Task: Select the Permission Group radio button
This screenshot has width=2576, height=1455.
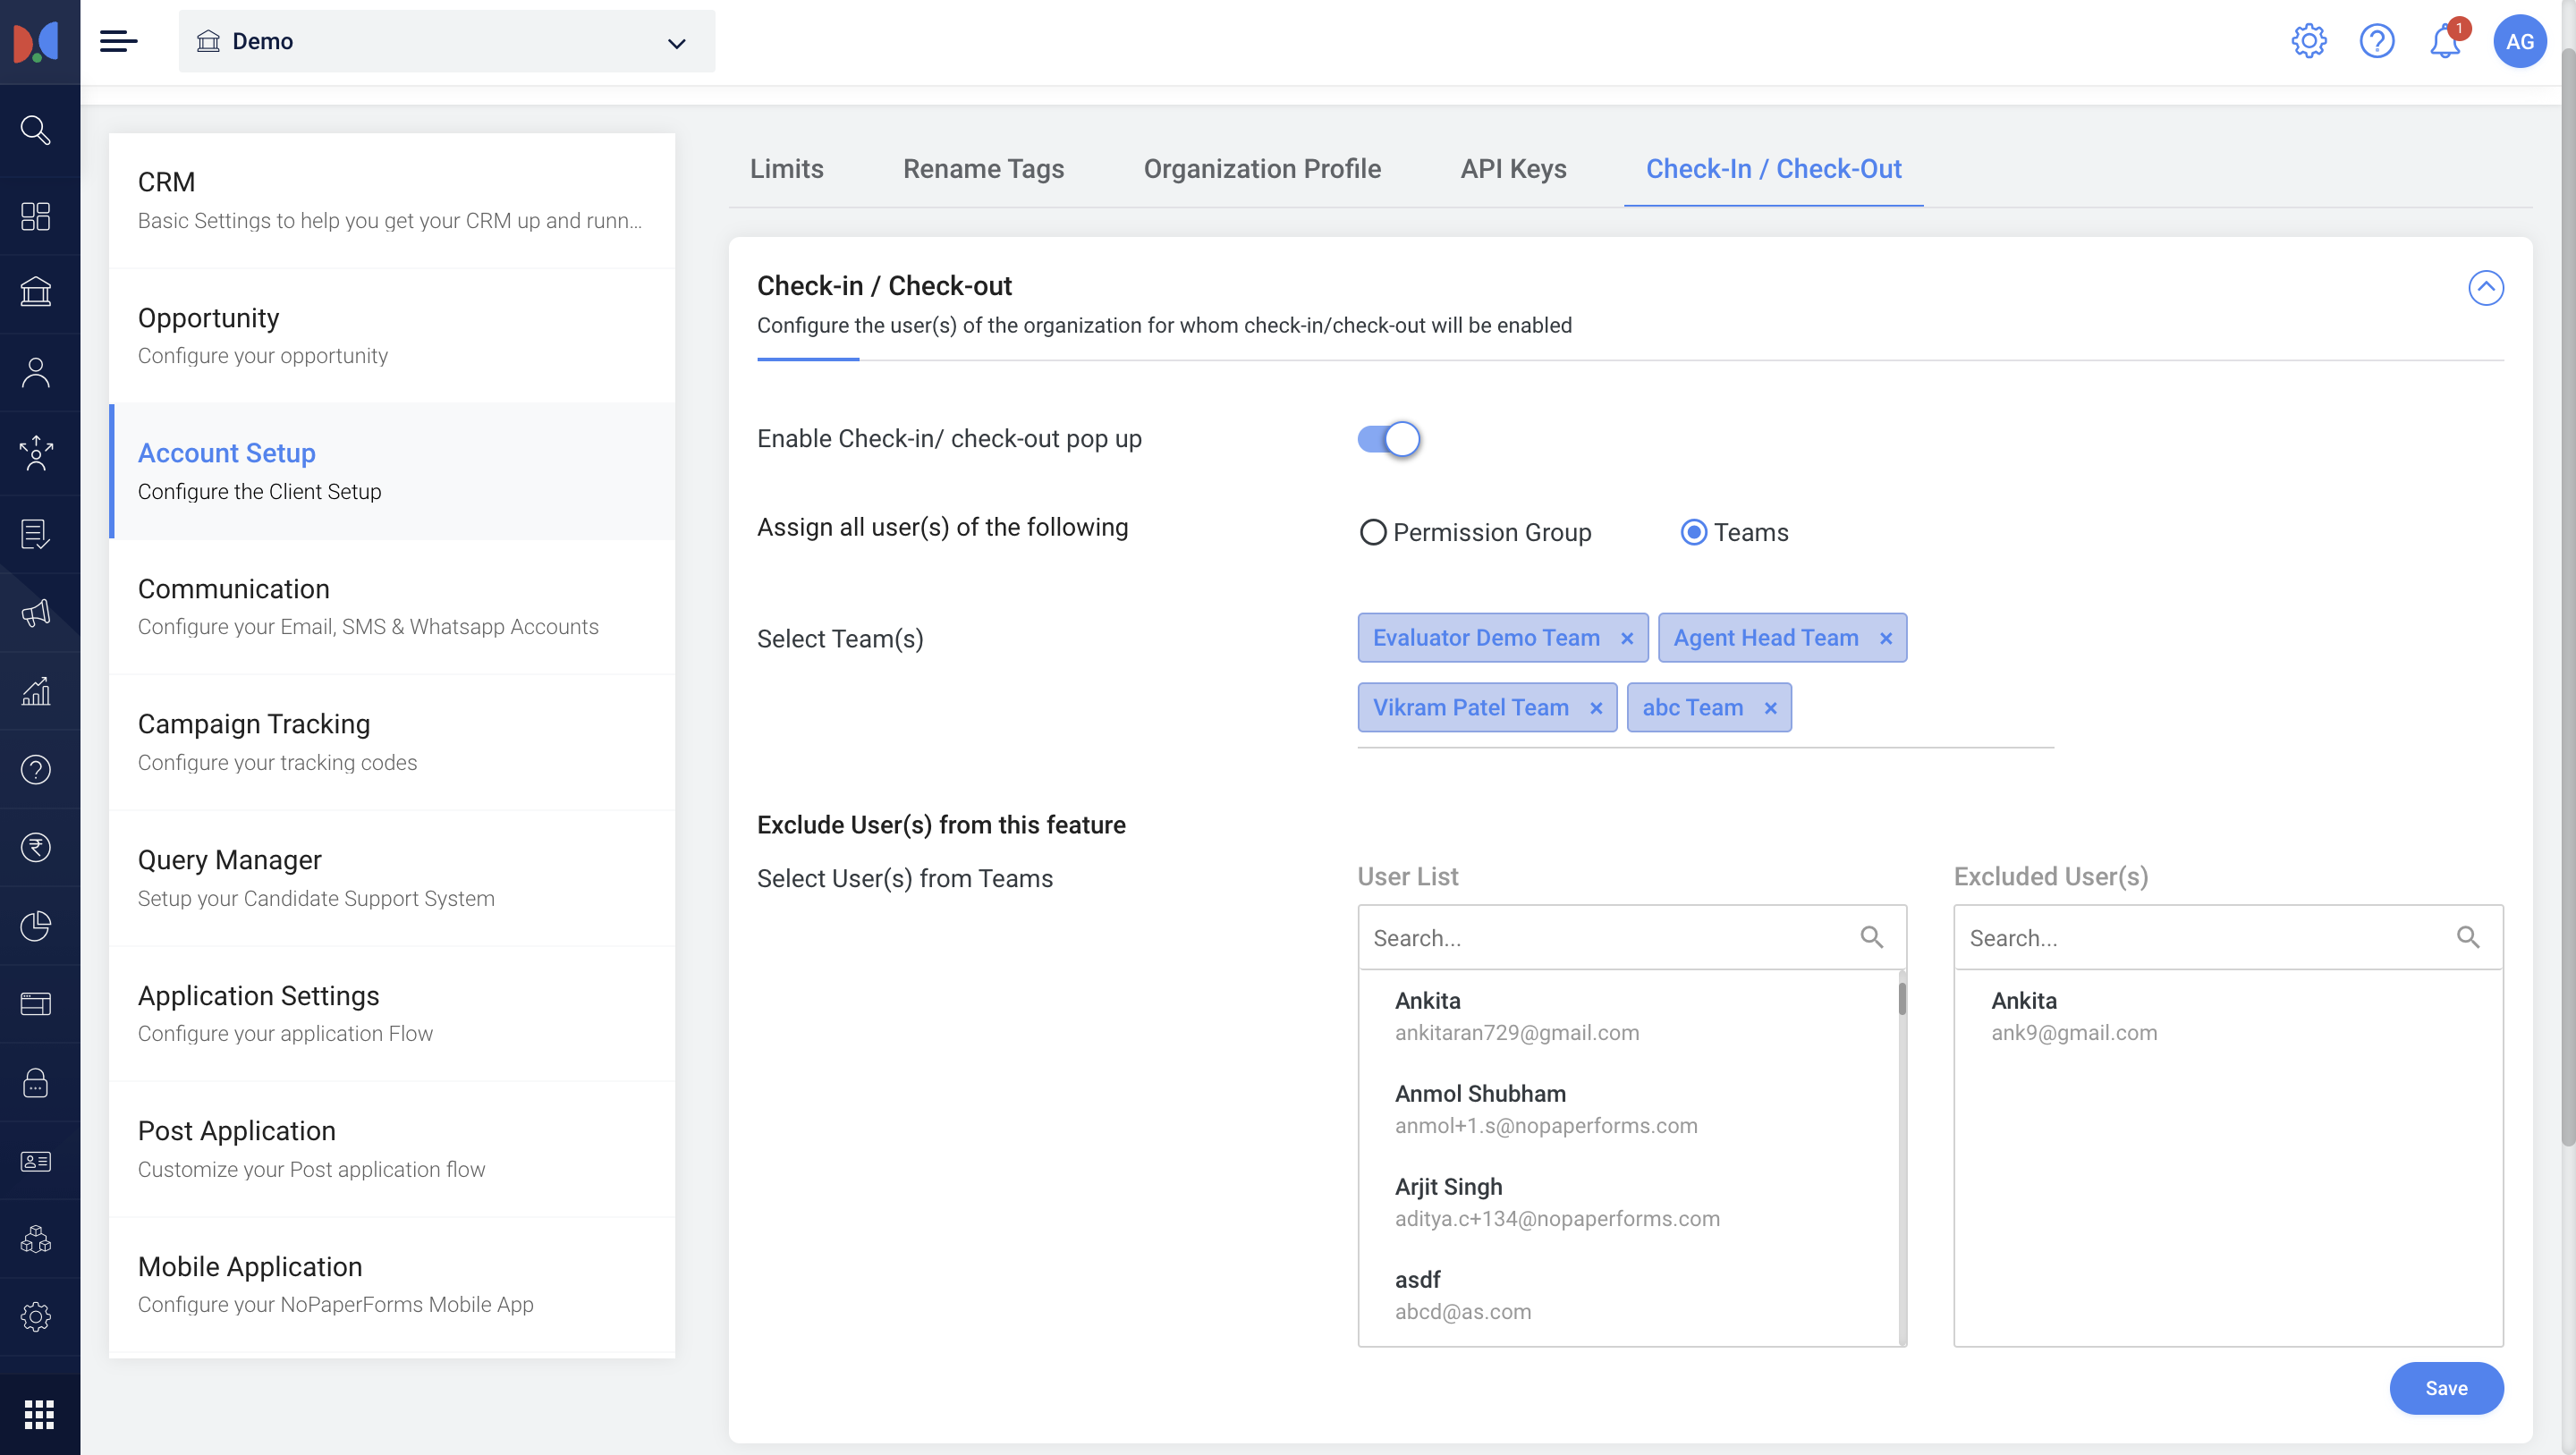Action: (x=1373, y=532)
